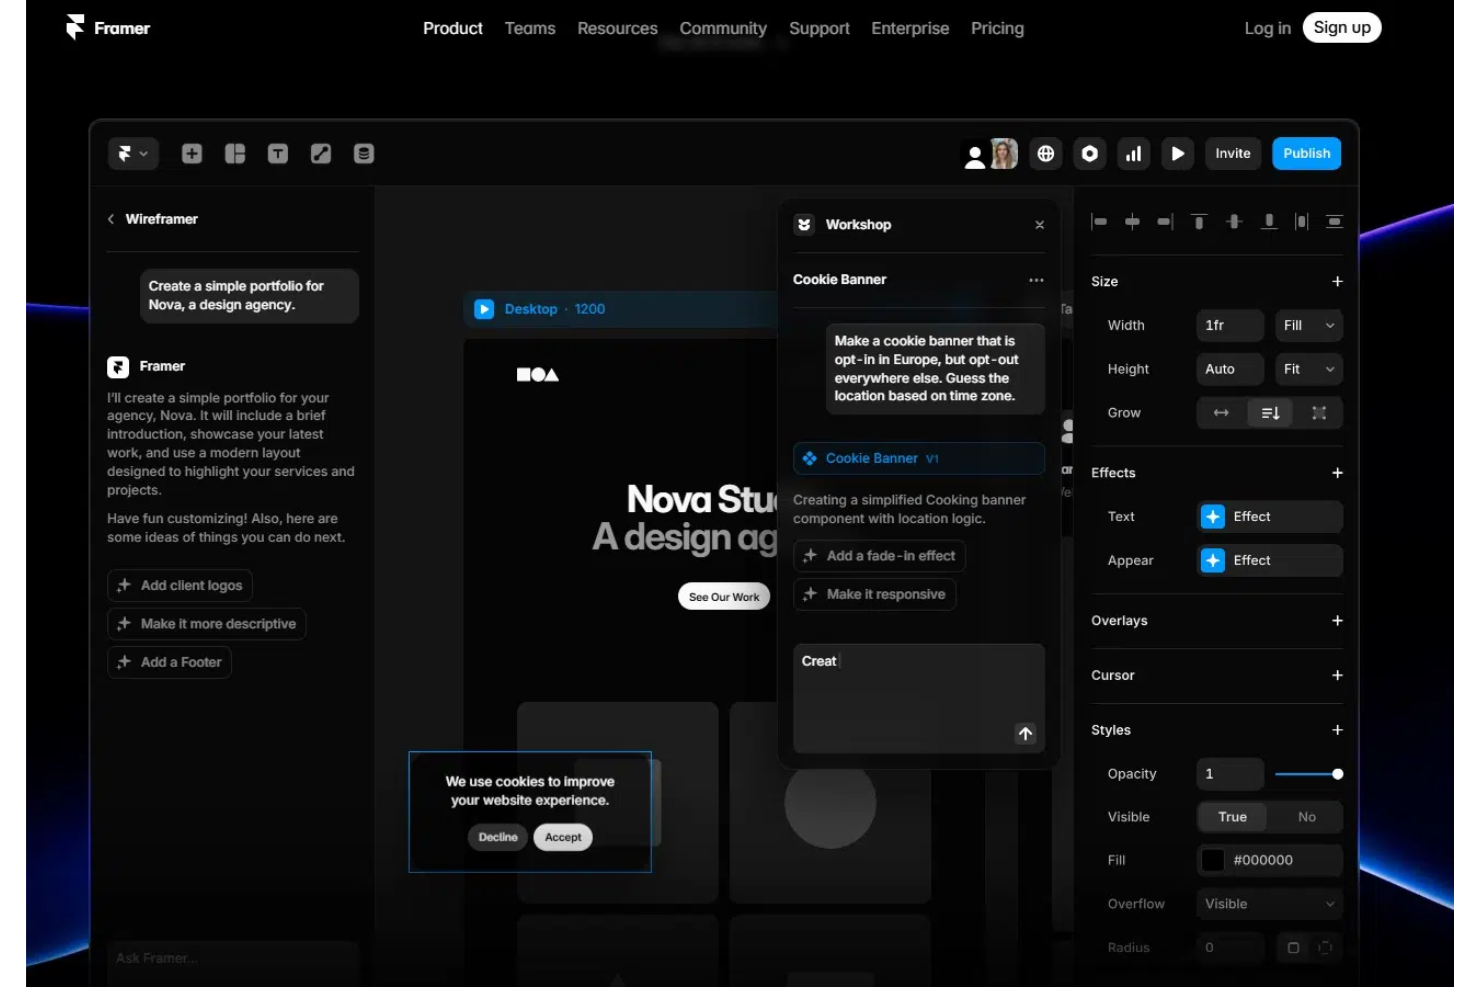
Task: Click the Invite button
Action: point(1233,153)
